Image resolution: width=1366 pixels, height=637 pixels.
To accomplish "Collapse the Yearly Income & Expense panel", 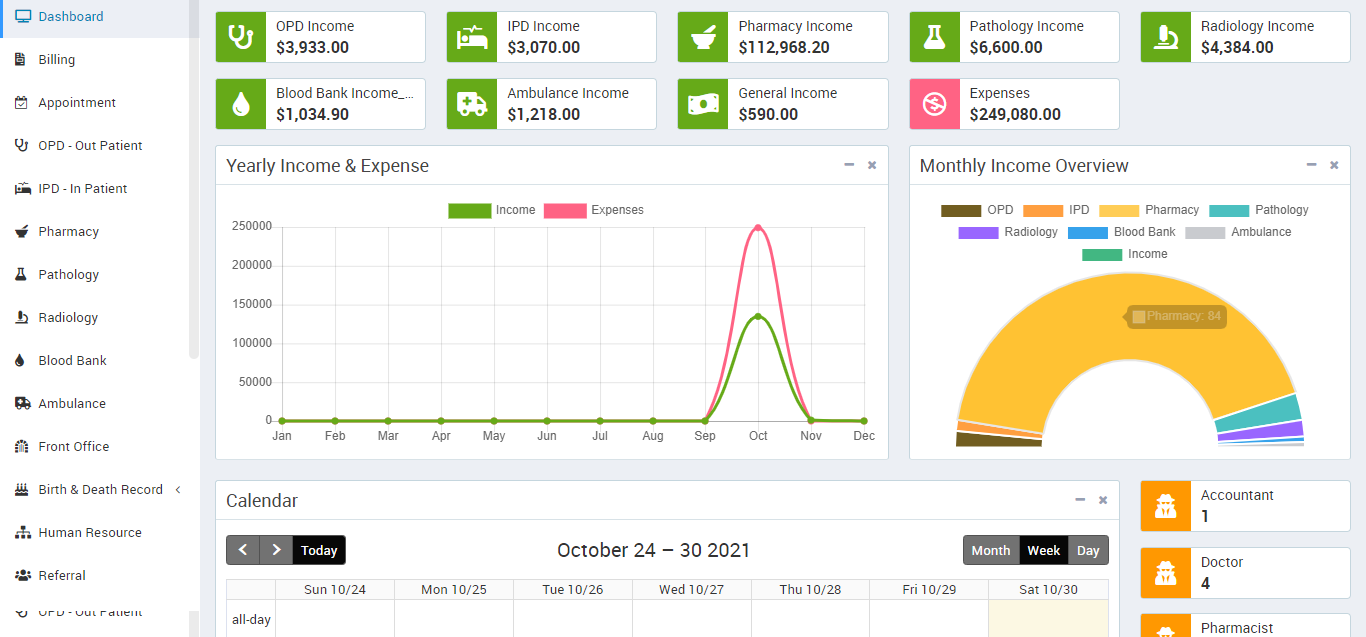I will [x=849, y=165].
